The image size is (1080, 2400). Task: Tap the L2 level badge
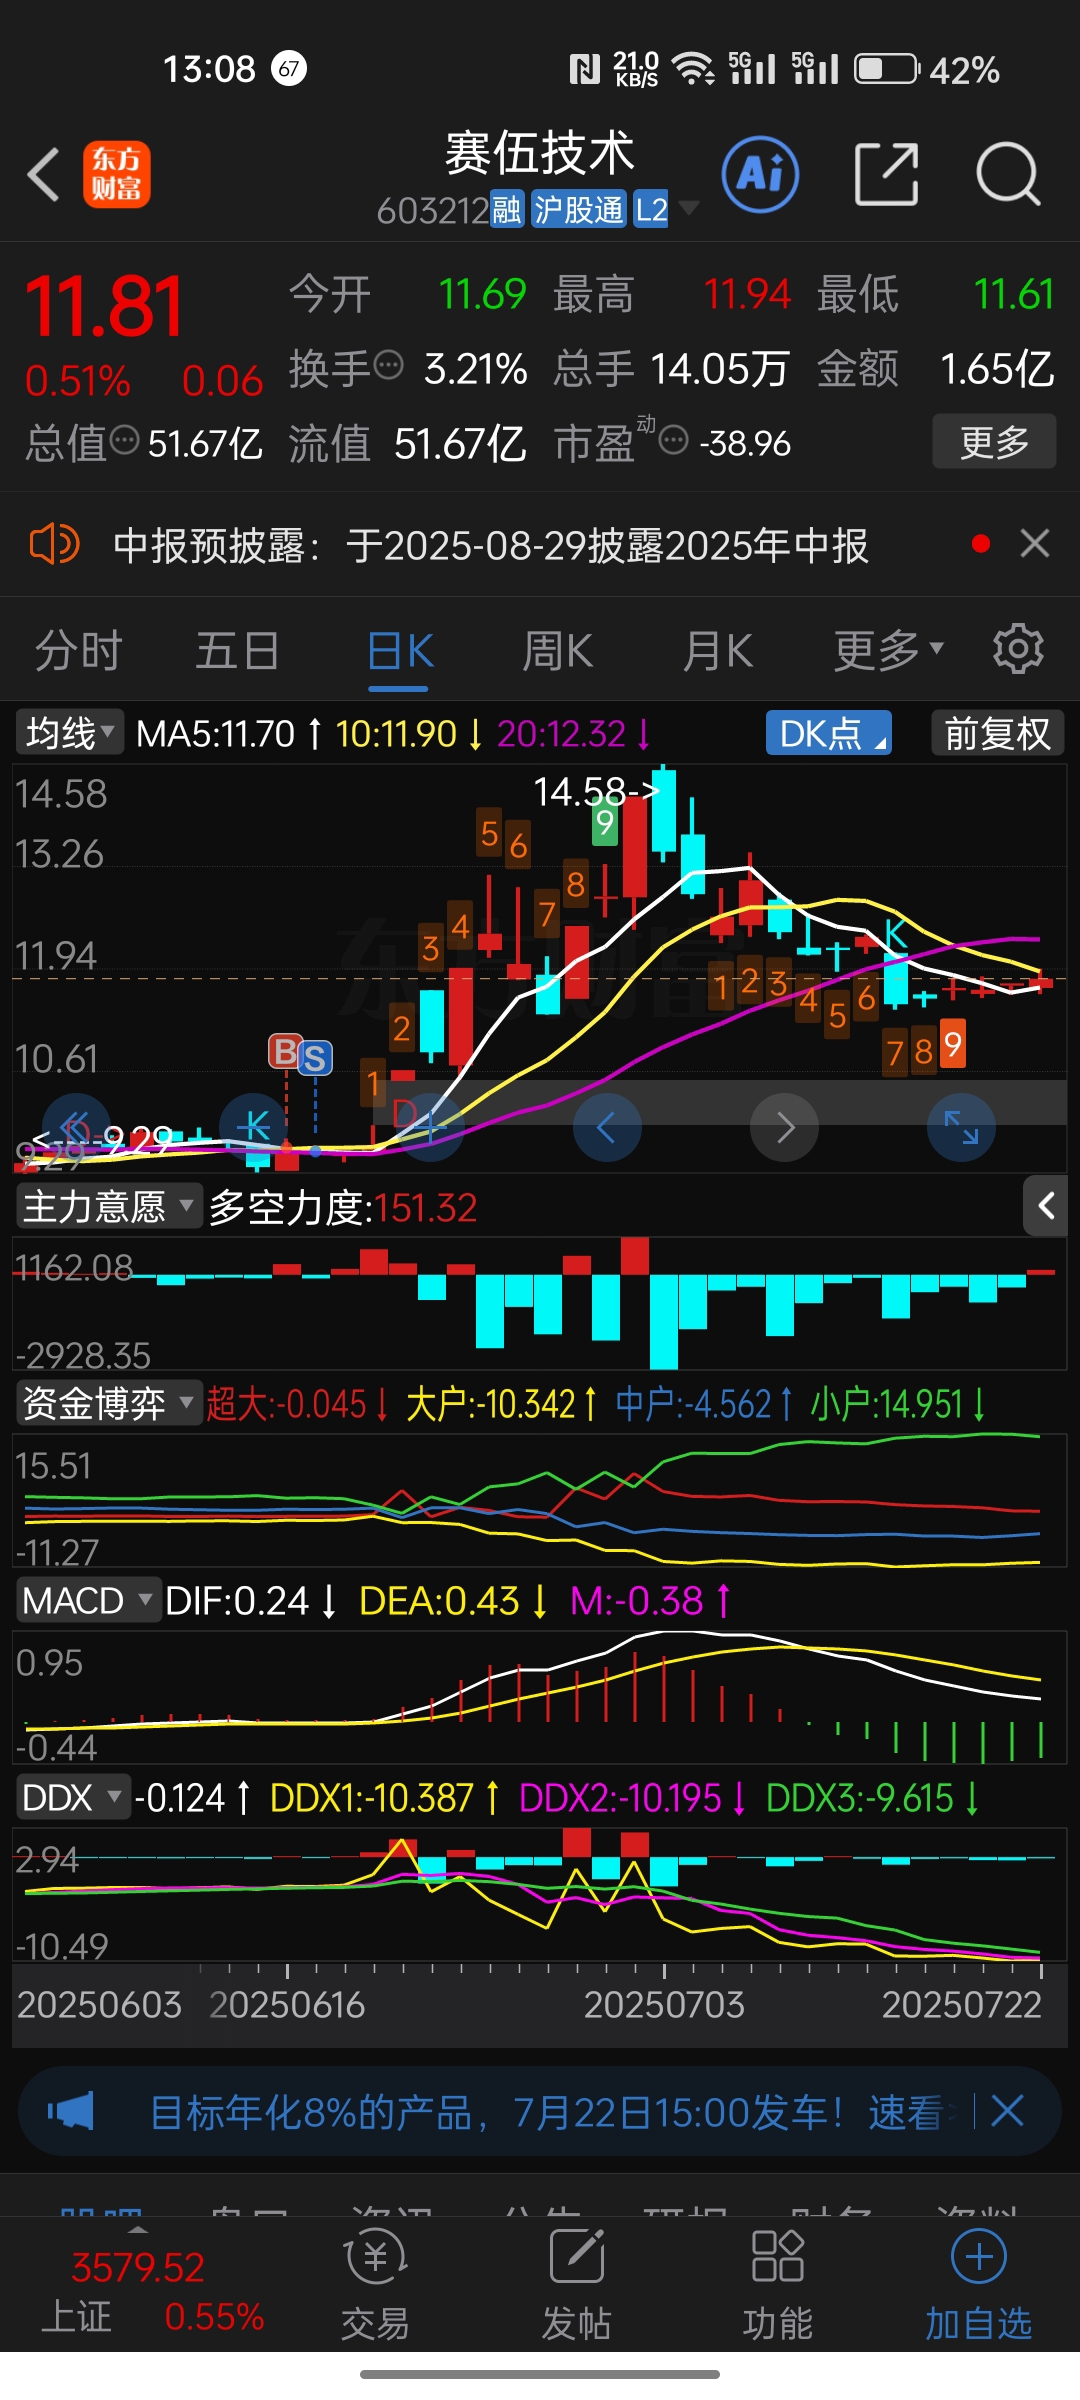651,210
